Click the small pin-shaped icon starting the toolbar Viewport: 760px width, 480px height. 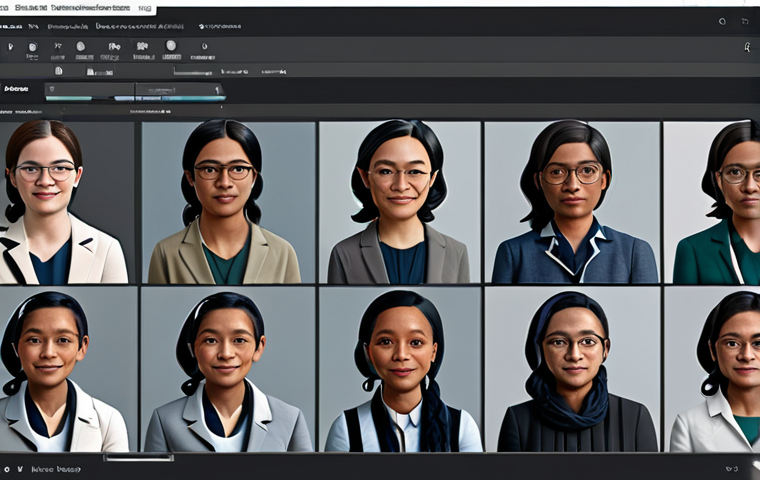10,47
